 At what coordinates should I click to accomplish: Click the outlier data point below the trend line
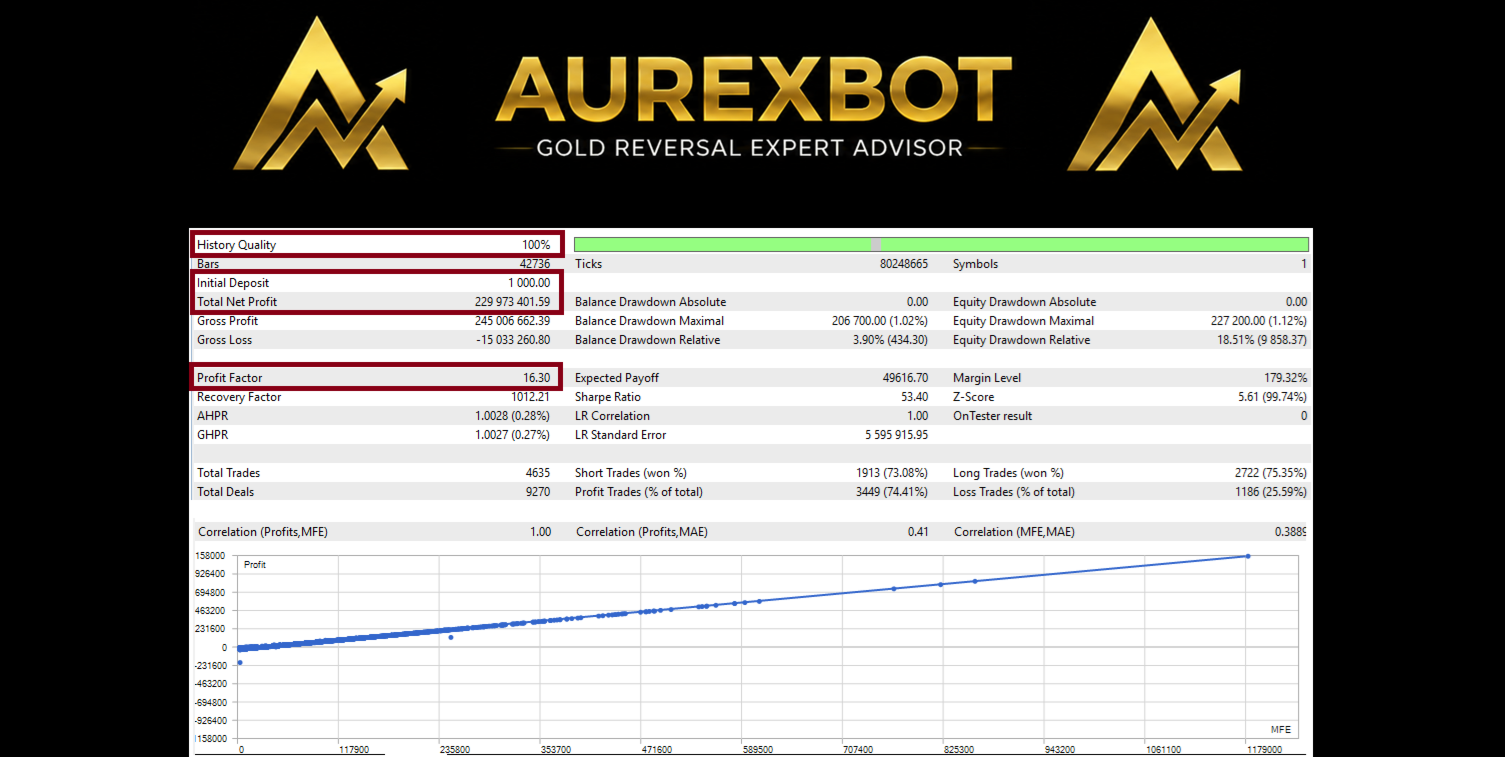click(x=451, y=637)
